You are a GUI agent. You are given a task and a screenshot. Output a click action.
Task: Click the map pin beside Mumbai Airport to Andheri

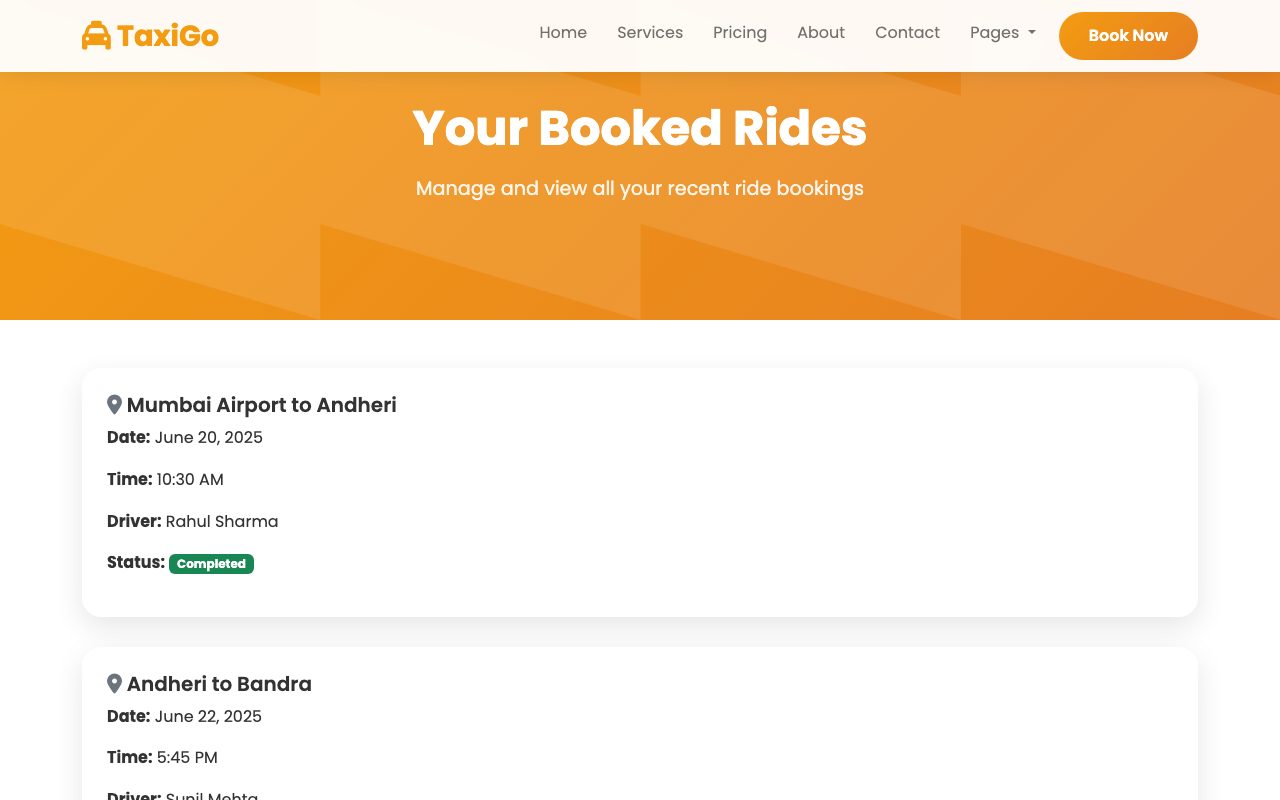pyautogui.click(x=114, y=404)
